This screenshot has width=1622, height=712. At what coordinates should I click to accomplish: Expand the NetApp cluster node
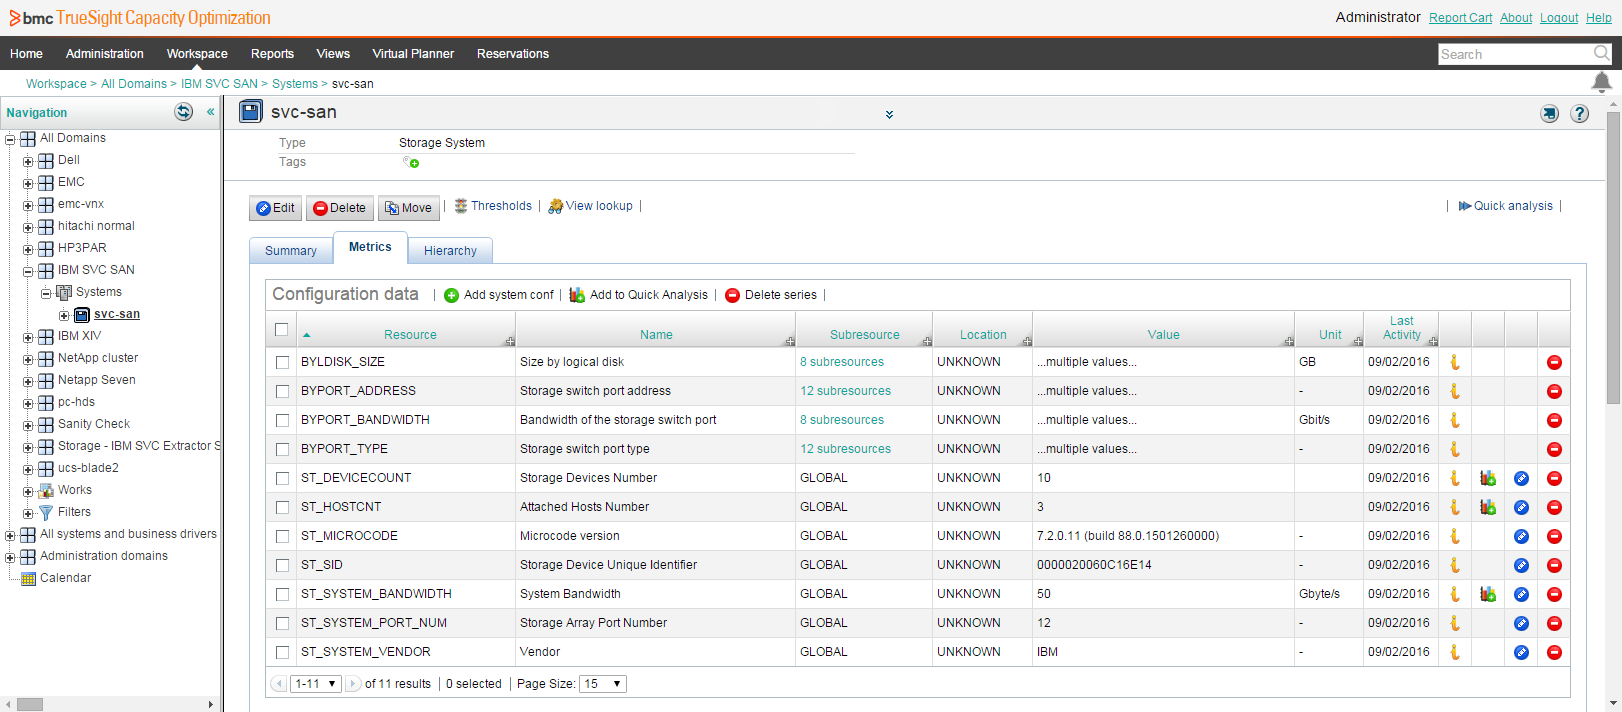tap(28, 359)
